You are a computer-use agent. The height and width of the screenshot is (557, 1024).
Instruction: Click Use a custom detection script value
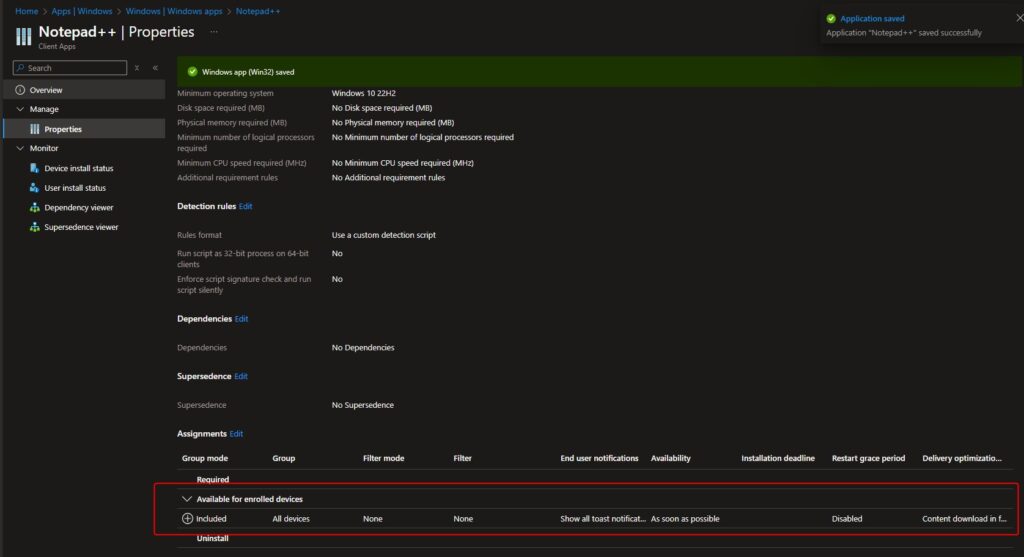[384, 235]
